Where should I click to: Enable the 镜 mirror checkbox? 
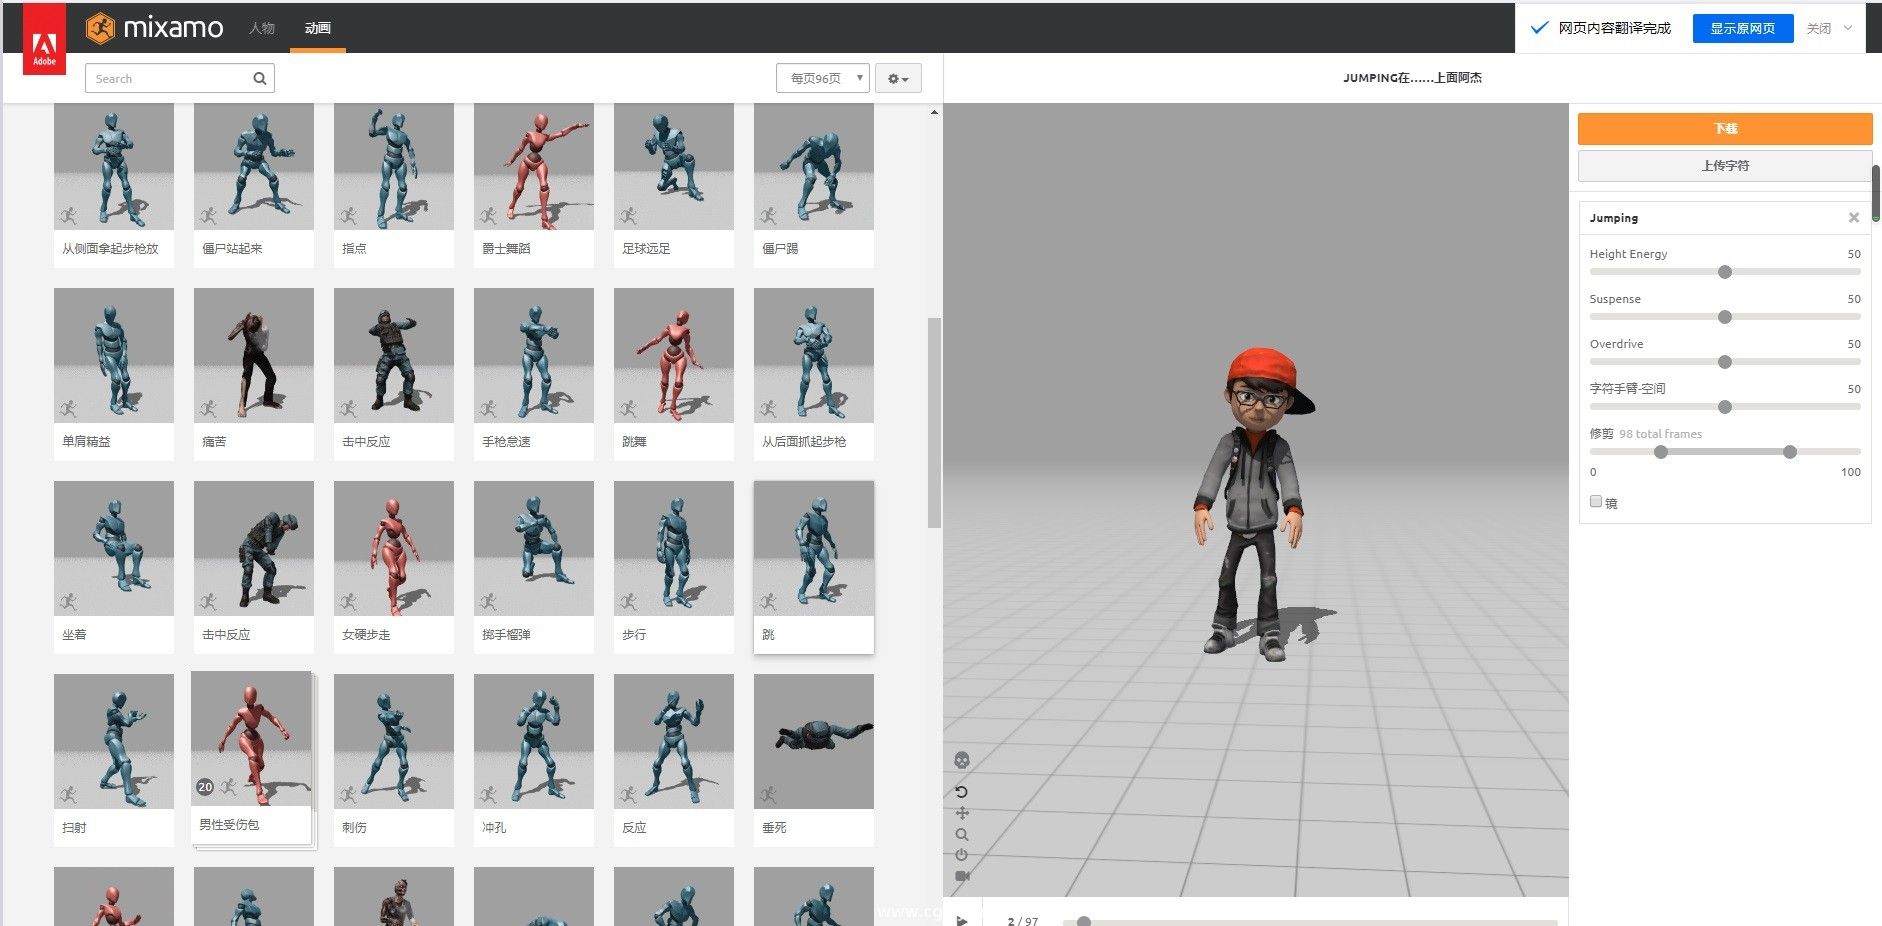[1596, 502]
